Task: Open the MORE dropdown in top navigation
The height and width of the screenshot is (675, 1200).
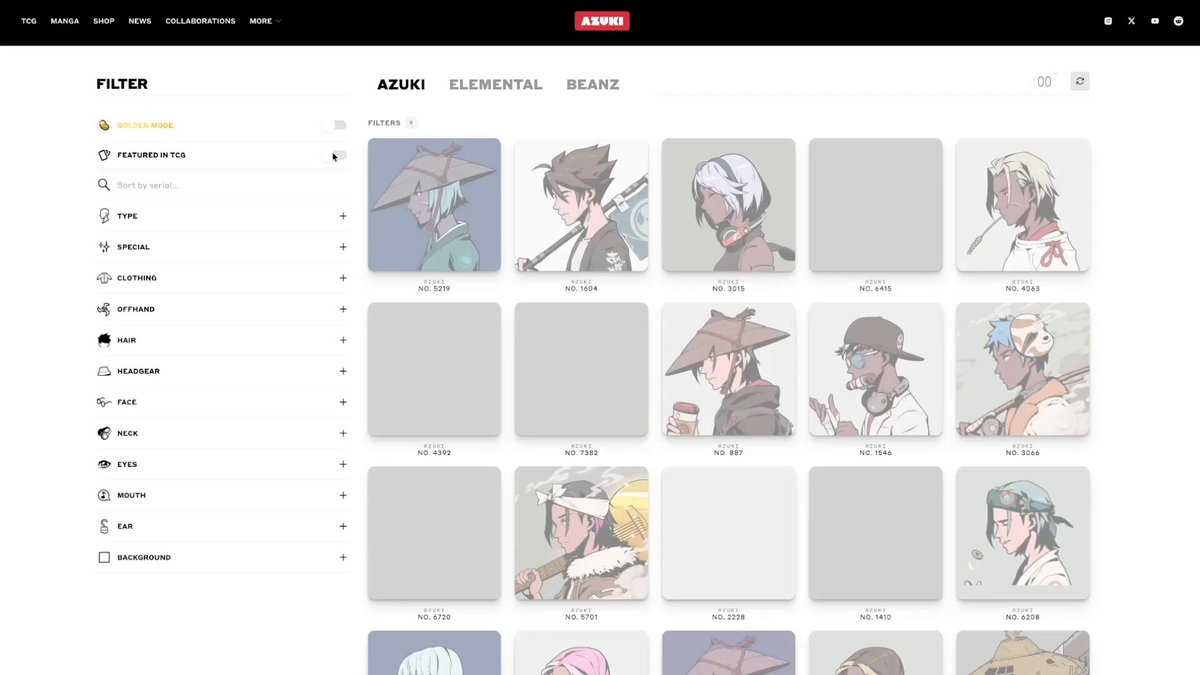Action: point(265,21)
